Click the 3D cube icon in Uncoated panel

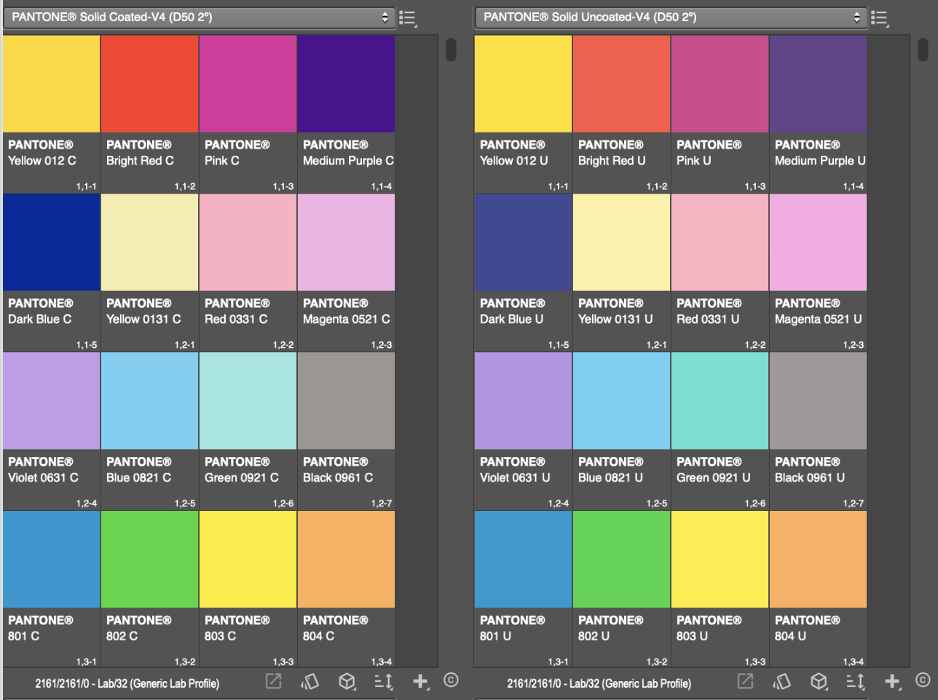pyautogui.click(x=819, y=681)
